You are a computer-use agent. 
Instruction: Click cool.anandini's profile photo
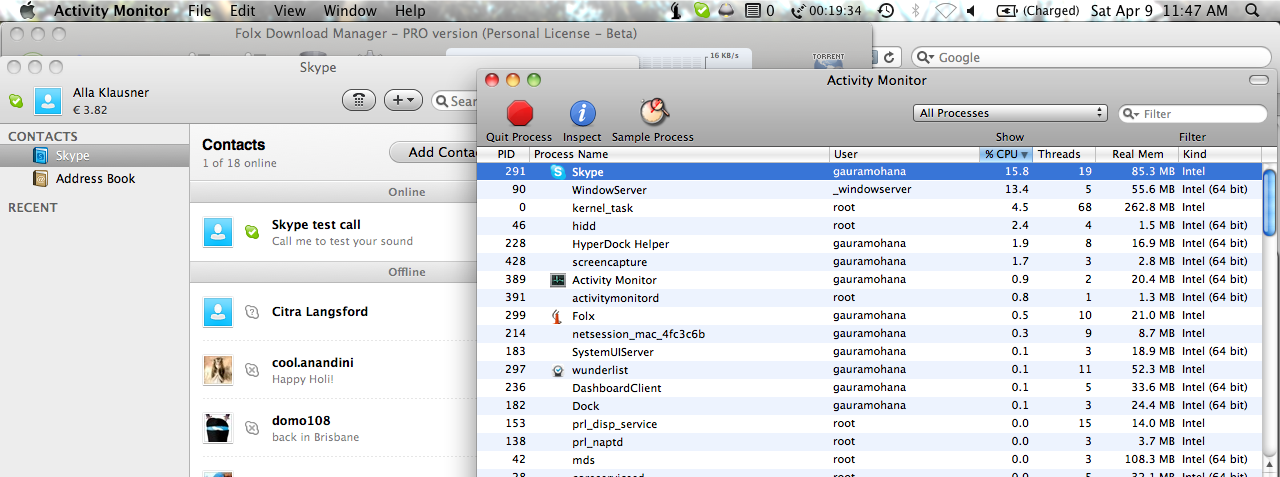218,370
